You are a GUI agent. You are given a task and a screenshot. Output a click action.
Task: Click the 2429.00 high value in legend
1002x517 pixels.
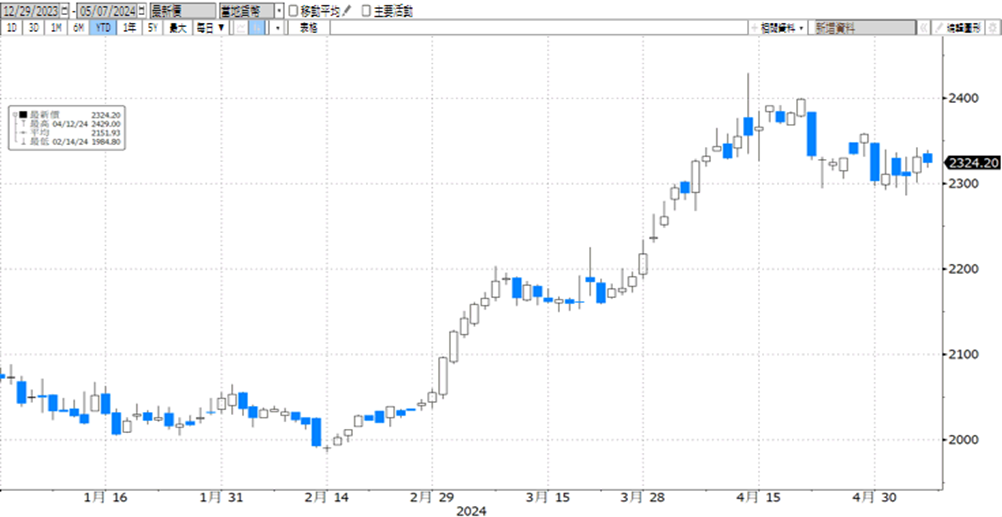[105, 124]
